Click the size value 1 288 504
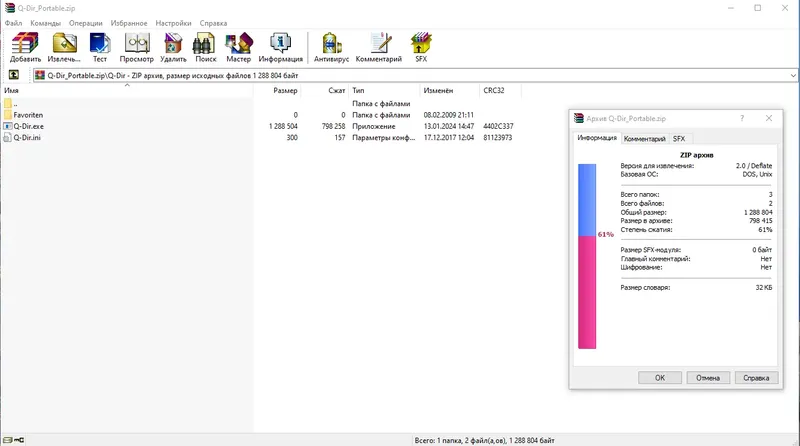The height and width of the screenshot is (446, 800). point(283,126)
